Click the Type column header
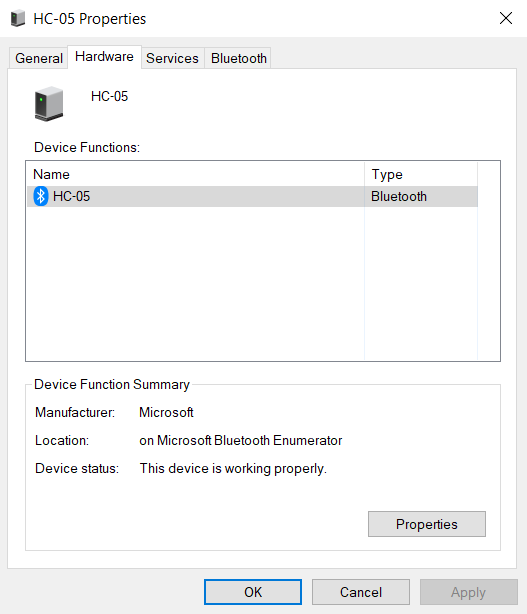527x614 pixels. point(421,174)
